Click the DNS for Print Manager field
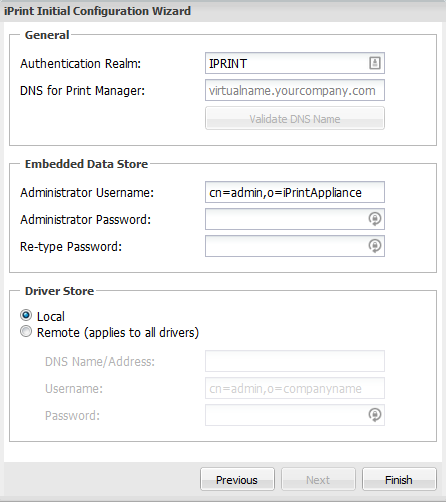446x502 pixels. pyautogui.click(x=295, y=90)
